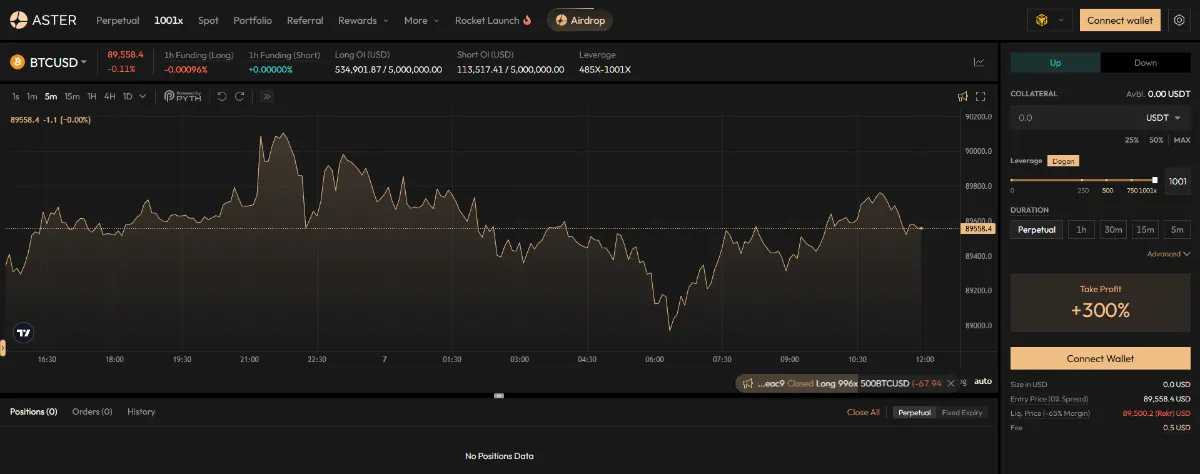This screenshot has height=474, width=1200.
Task: Expand the Advanced options section
Action: 1167,254
